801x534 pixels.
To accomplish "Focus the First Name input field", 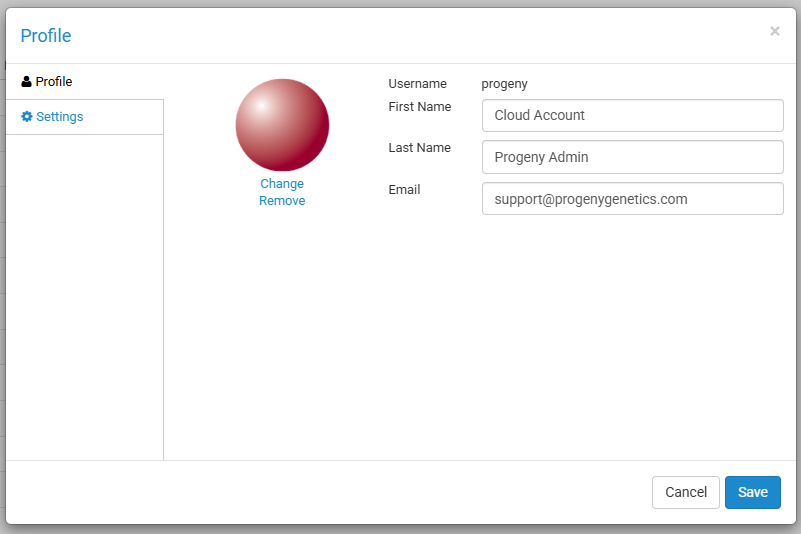I will point(632,115).
